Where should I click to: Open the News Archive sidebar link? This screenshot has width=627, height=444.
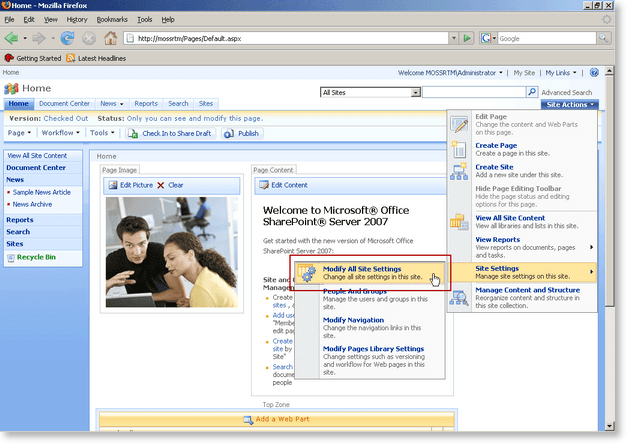click(x=32, y=204)
